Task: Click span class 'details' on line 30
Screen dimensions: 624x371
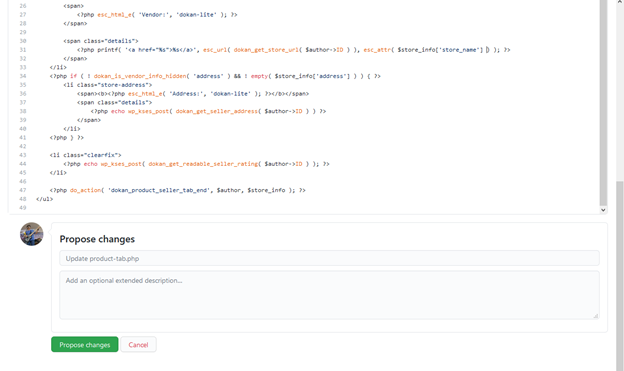Action: tap(101, 41)
